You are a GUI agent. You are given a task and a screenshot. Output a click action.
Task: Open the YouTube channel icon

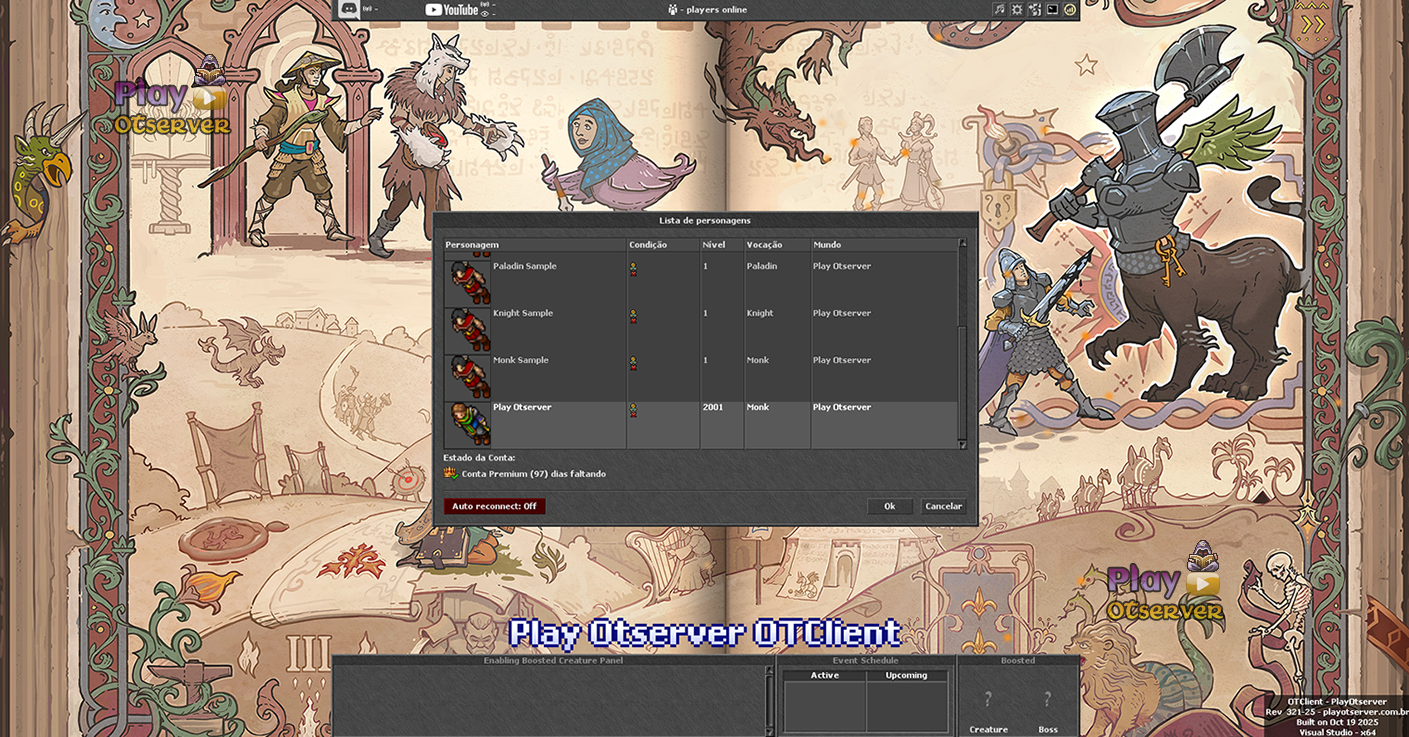click(451, 10)
